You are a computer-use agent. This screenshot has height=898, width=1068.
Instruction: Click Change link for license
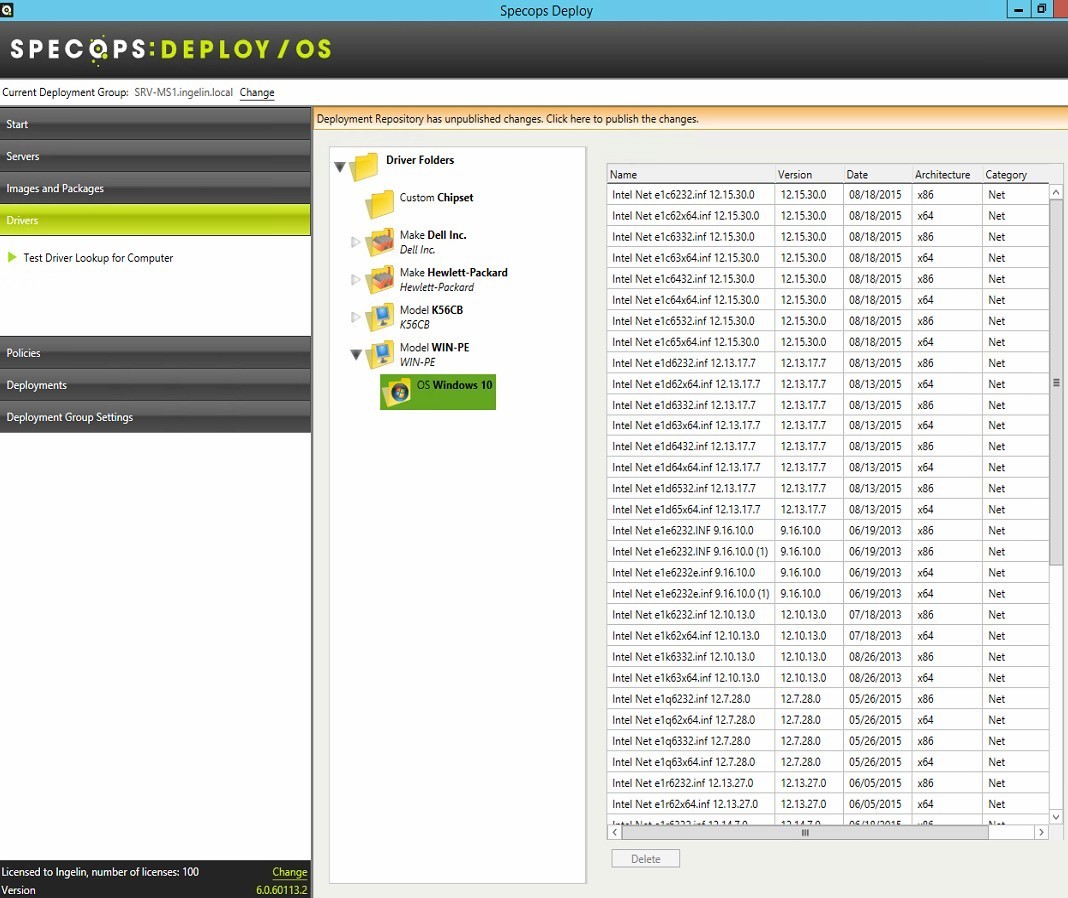[x=289, y=871]
